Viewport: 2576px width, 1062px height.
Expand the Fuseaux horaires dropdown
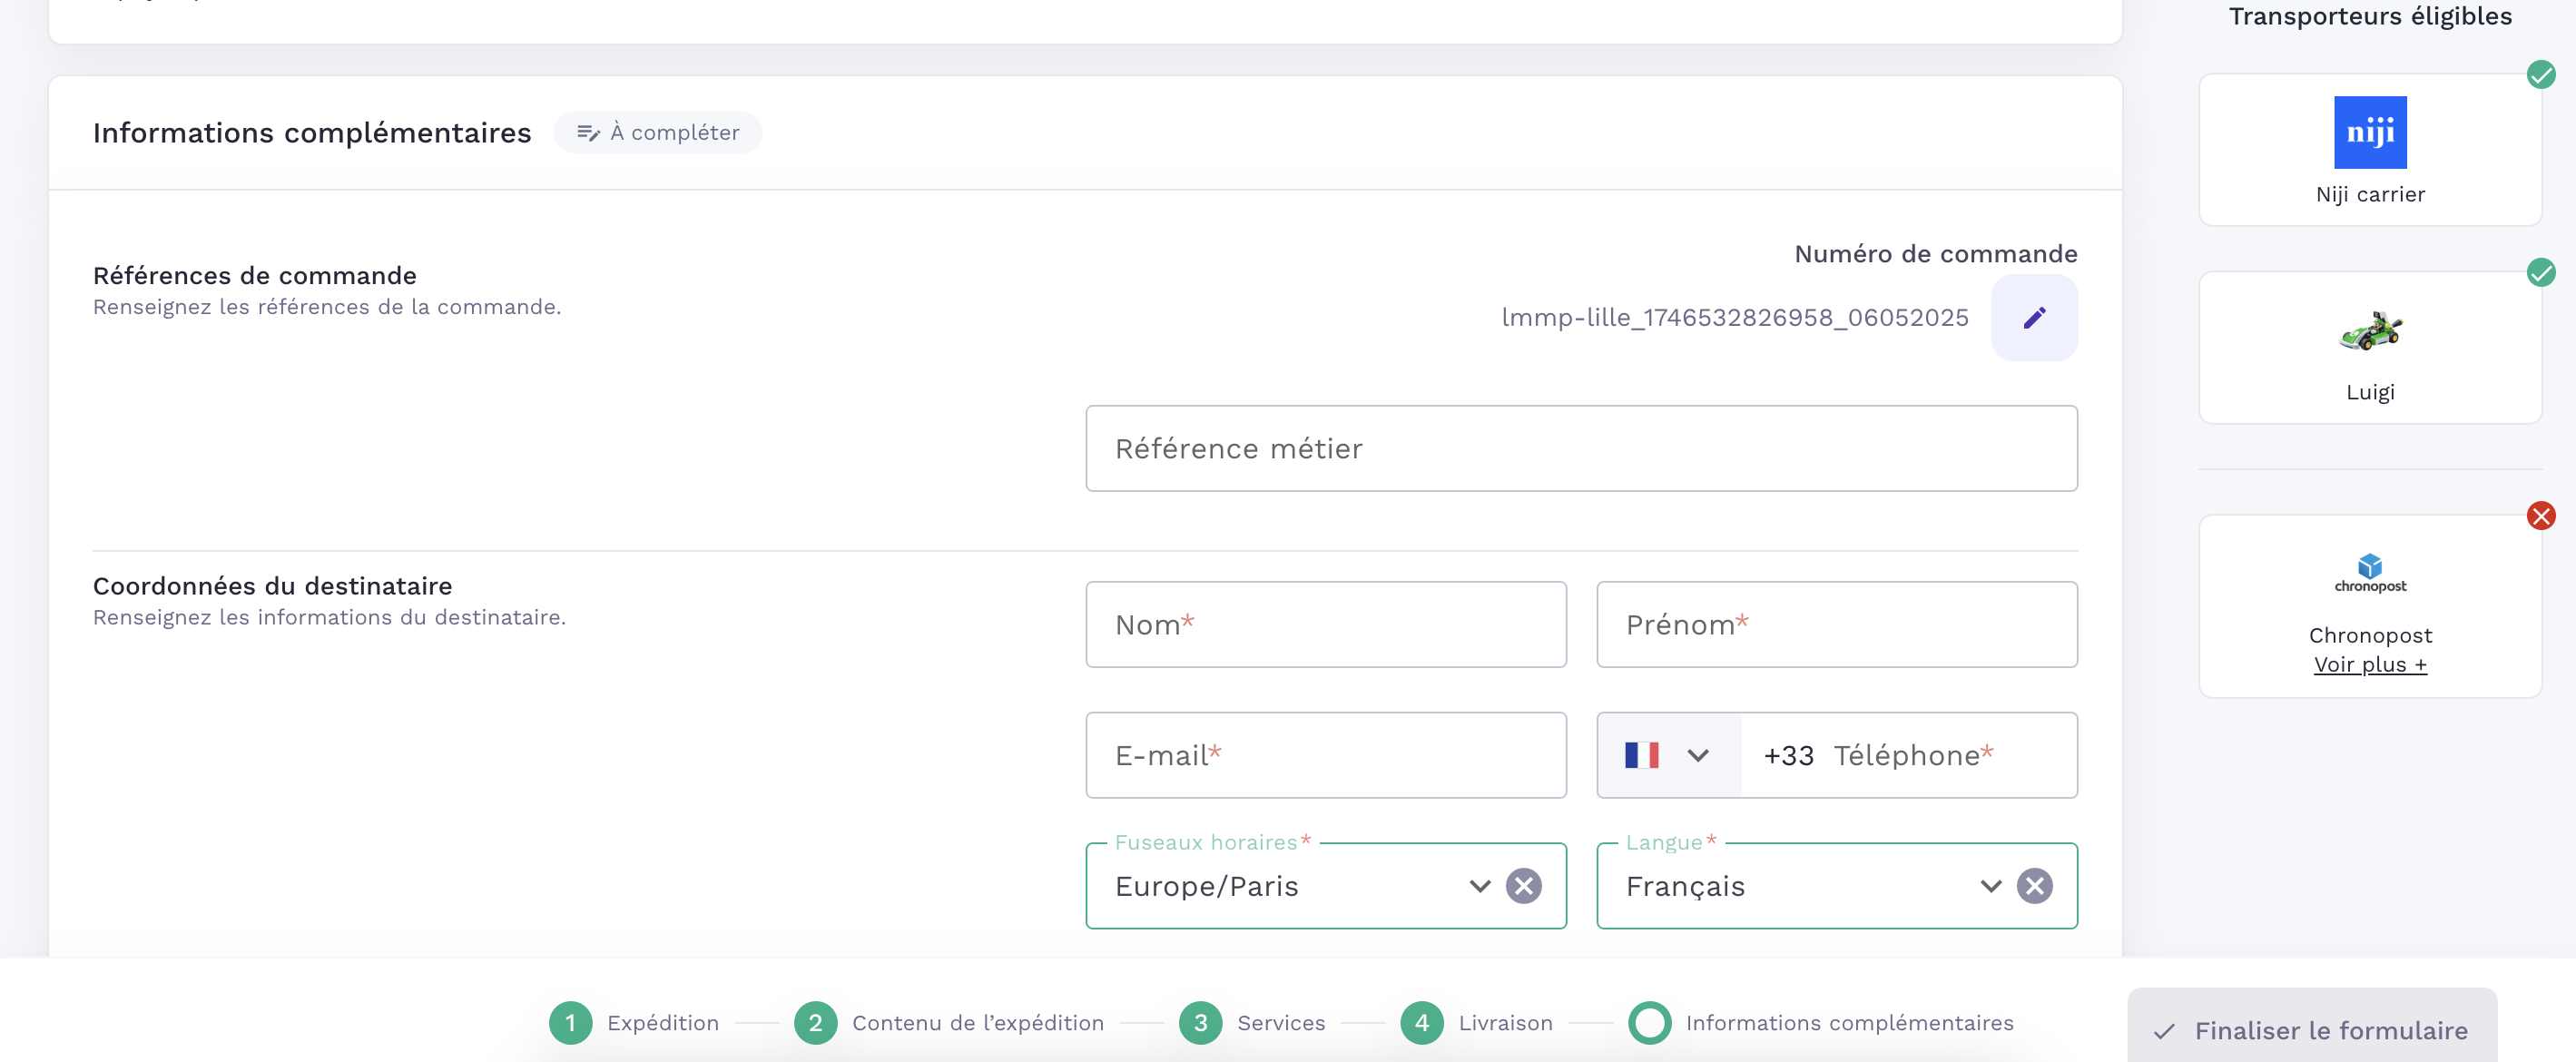[1479, 886]
